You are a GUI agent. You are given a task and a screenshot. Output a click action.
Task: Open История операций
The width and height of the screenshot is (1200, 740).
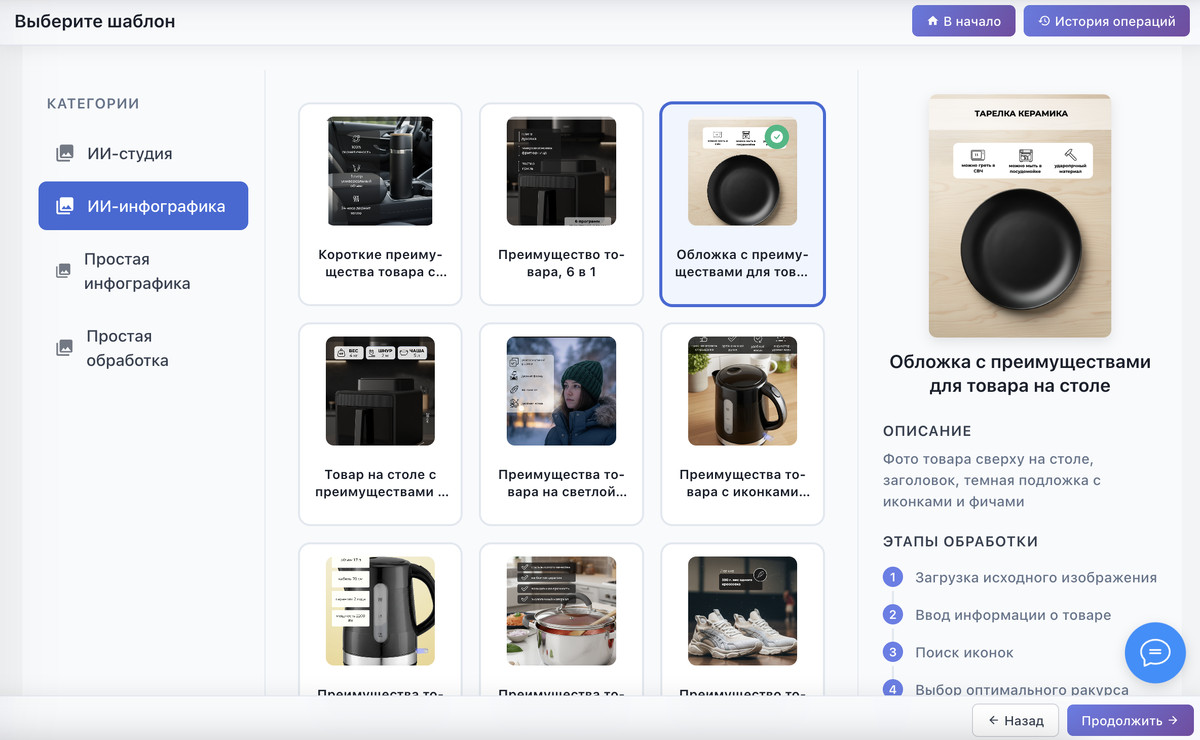pyautogui.click(x=1108, y=21)
